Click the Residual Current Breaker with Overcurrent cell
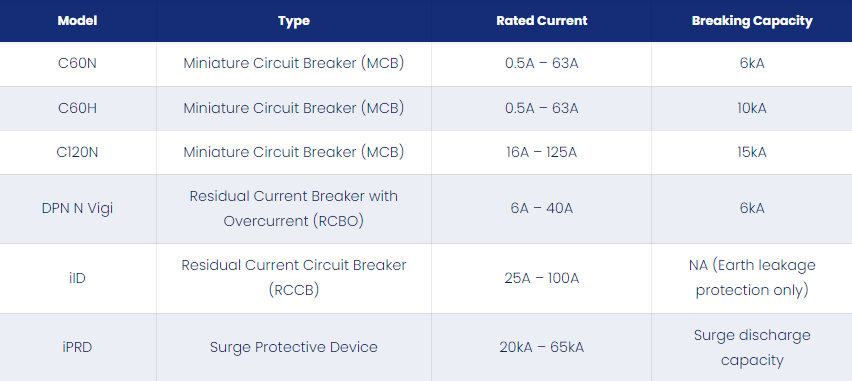The width and height of the screenshot is (852, 381). 294,209
